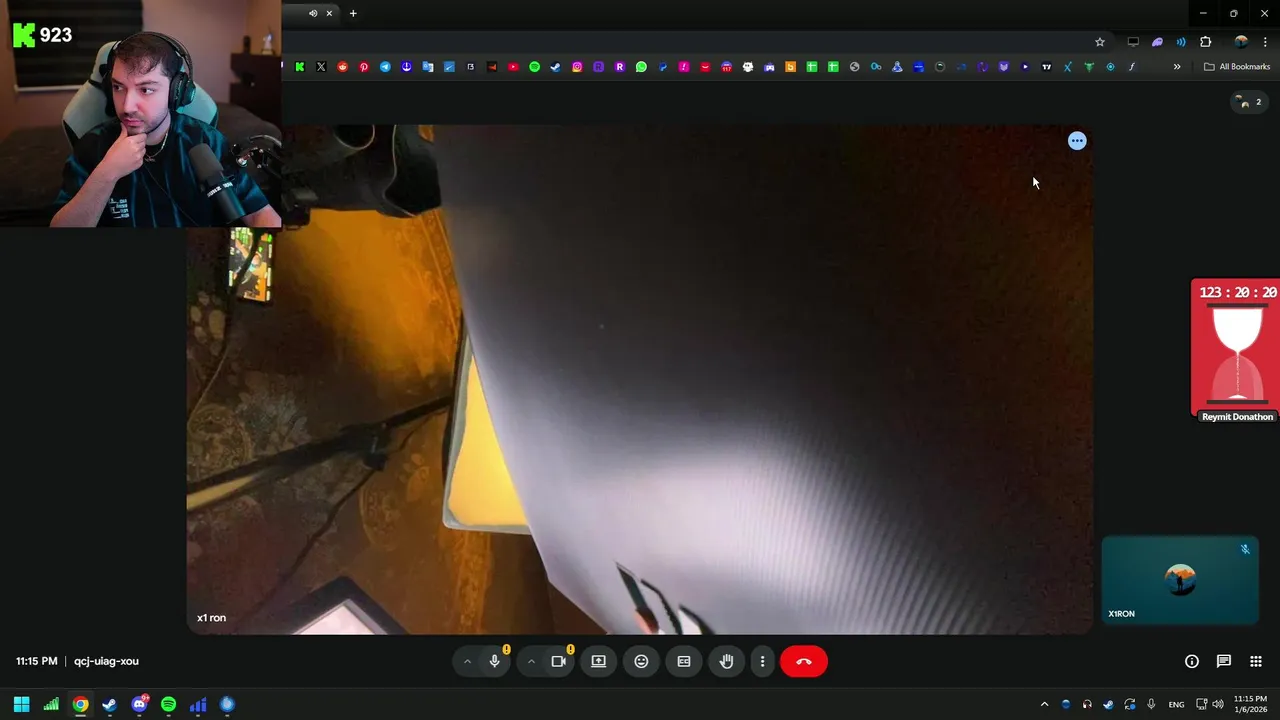Open the emoji reactions button
This screenshot has height=720, width=1280.
(641, 661)
